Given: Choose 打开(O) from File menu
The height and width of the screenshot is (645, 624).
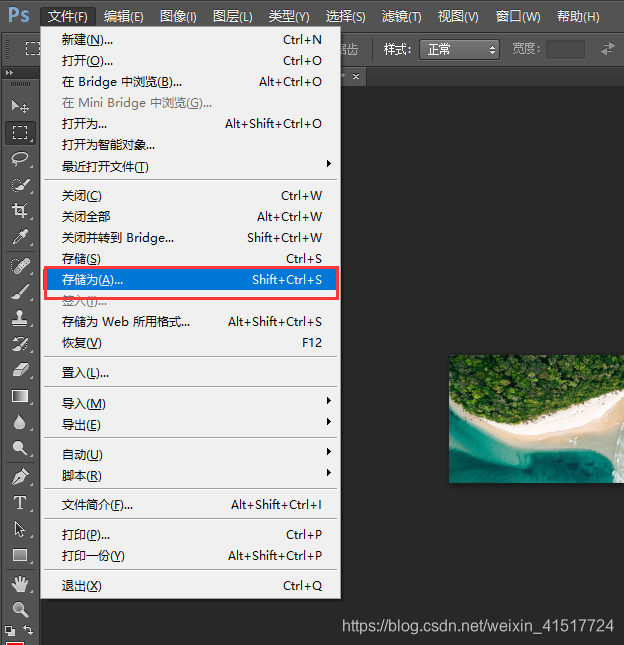Looking at the screenshot, I should [191, 60].
